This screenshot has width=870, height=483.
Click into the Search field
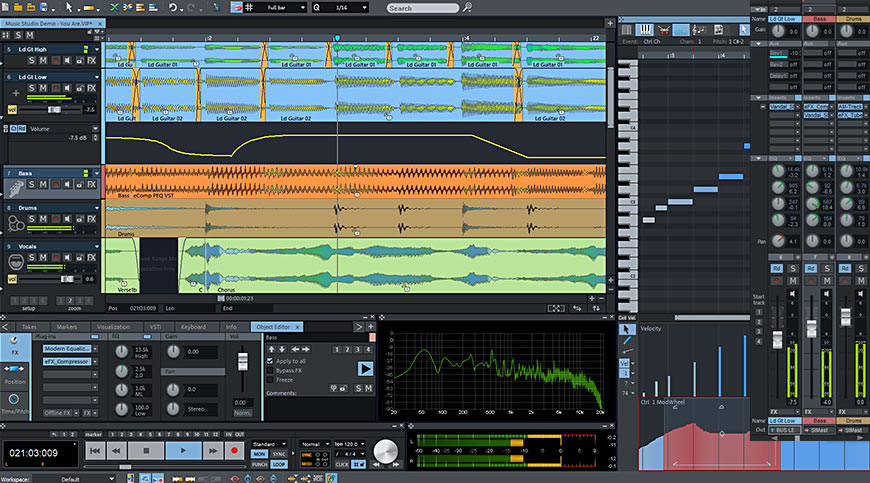coord(423,8)
